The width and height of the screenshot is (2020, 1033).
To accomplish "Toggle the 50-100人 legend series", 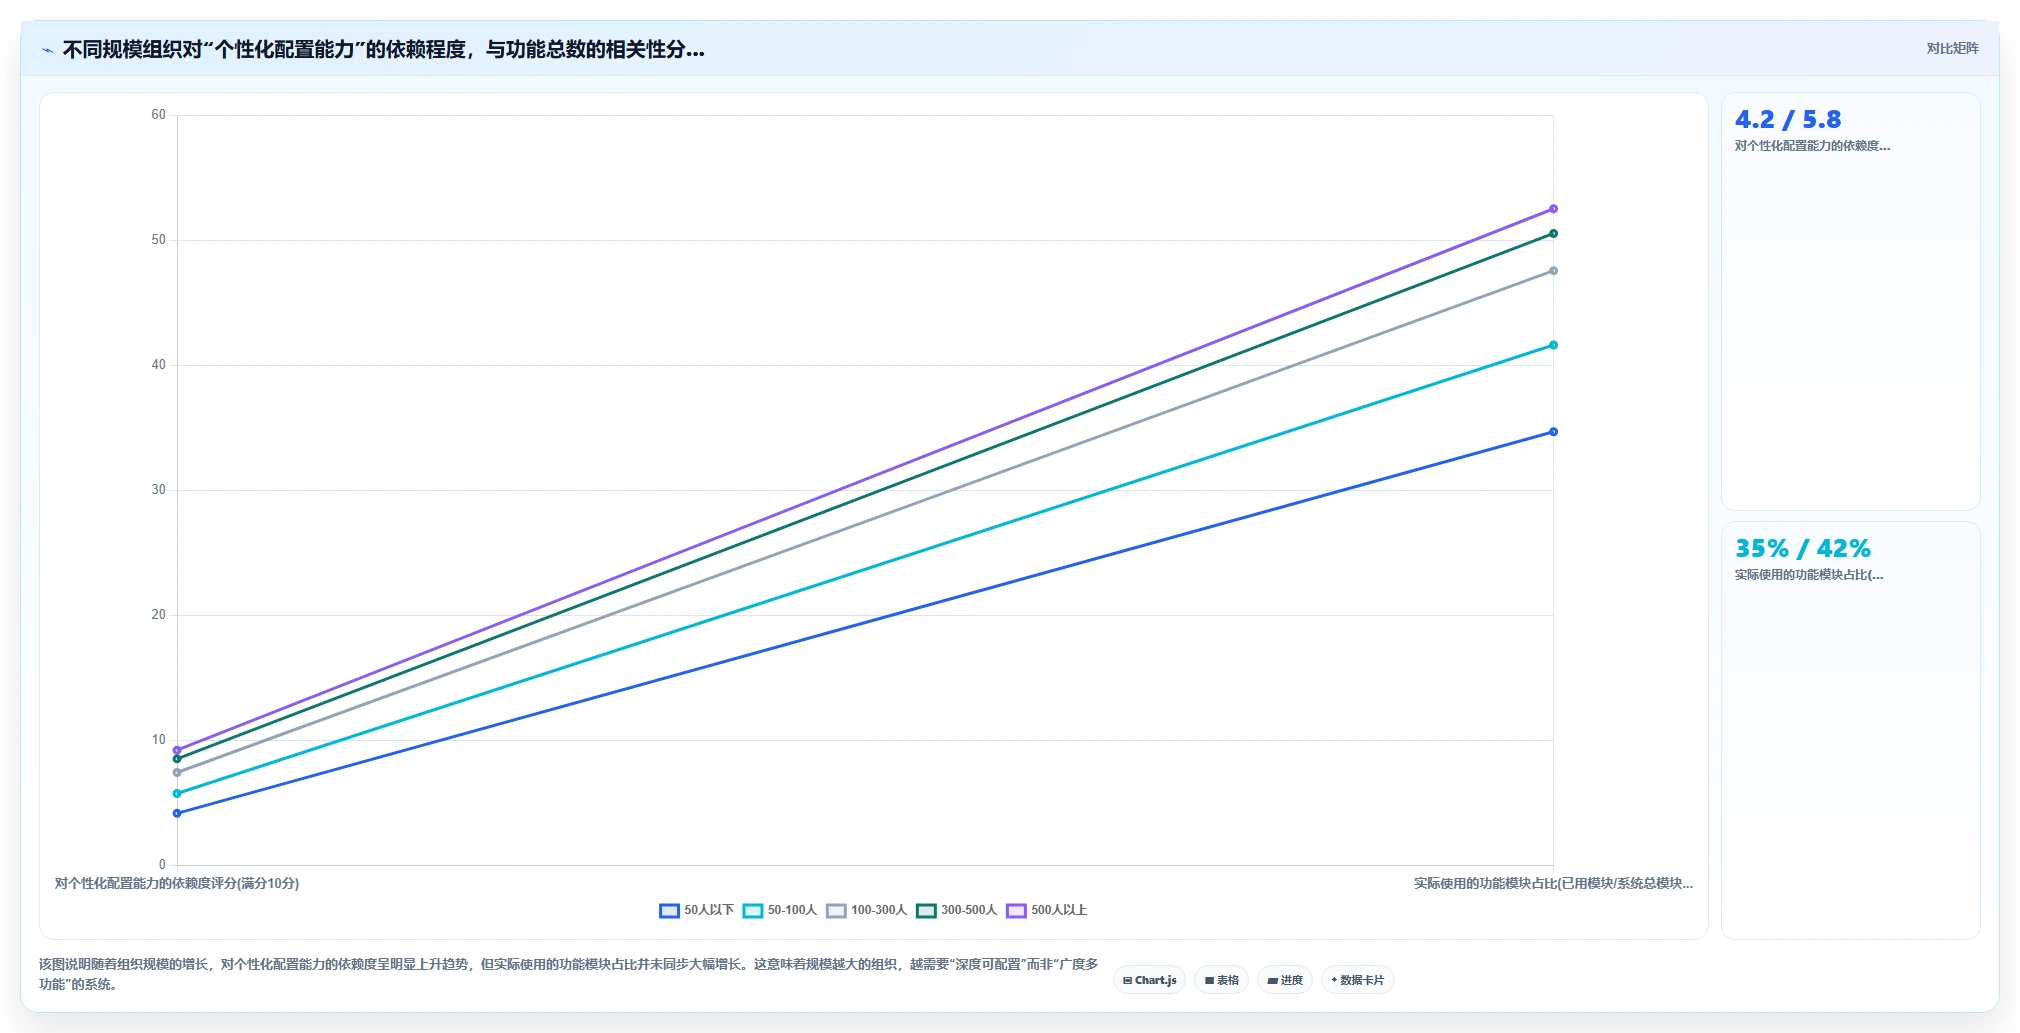I will (779, 910).
